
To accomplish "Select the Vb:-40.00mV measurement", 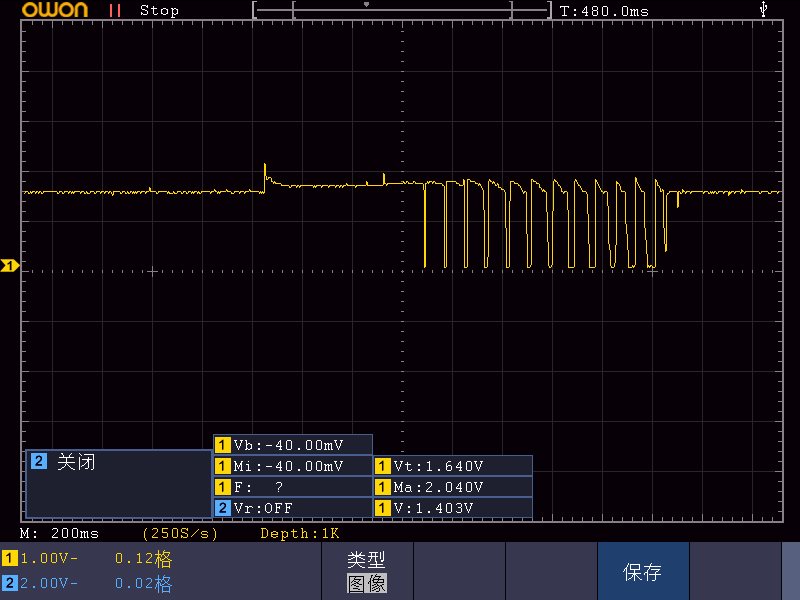I will coord(293,444).
